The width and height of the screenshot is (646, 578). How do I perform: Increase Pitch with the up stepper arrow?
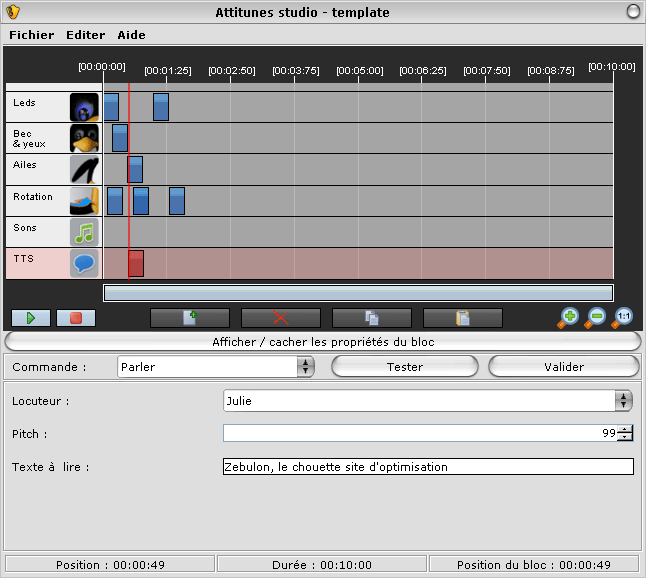pos(625,429)
